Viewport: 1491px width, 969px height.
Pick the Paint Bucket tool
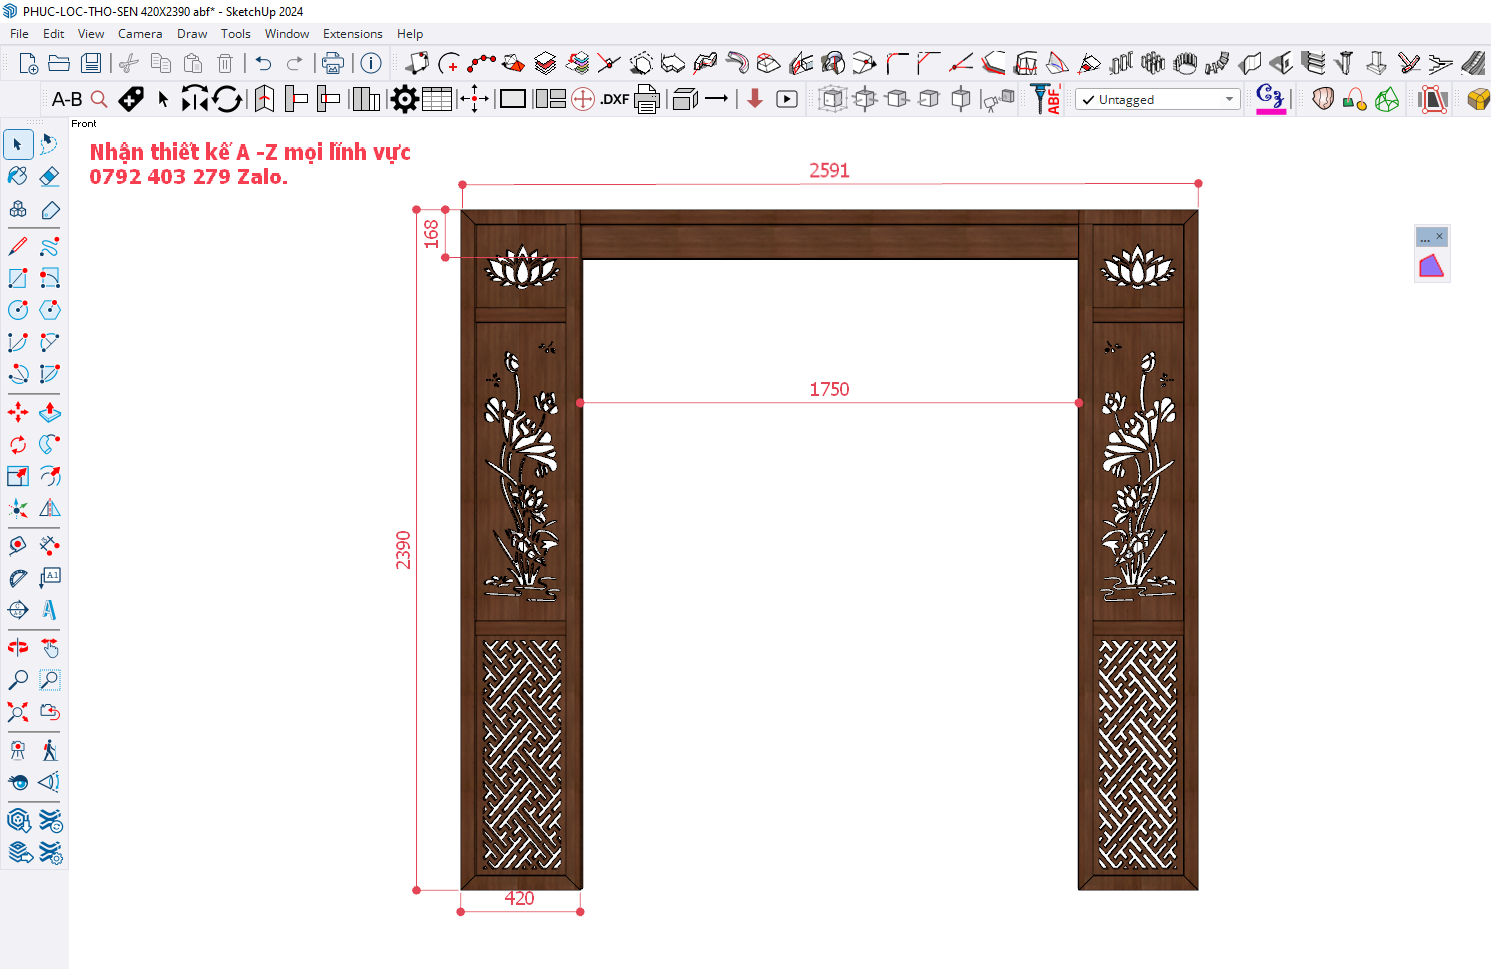[x=18, y=177]
